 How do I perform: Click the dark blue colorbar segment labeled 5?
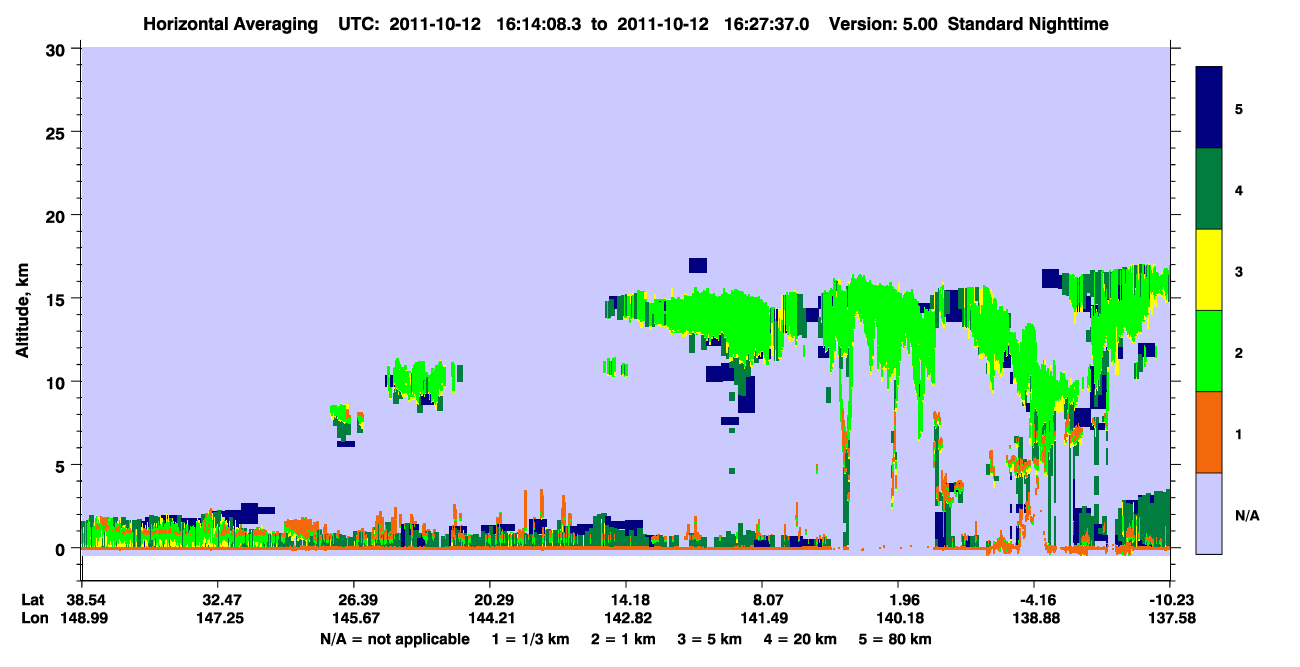1209,108
